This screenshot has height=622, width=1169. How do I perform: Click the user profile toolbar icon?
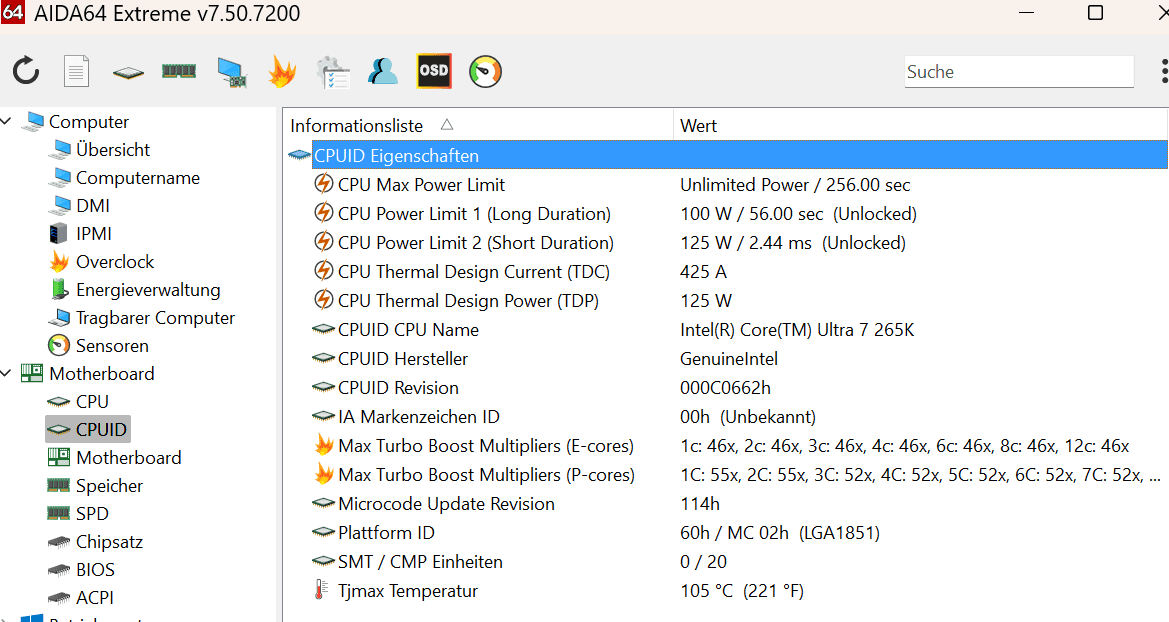[382, 71]
